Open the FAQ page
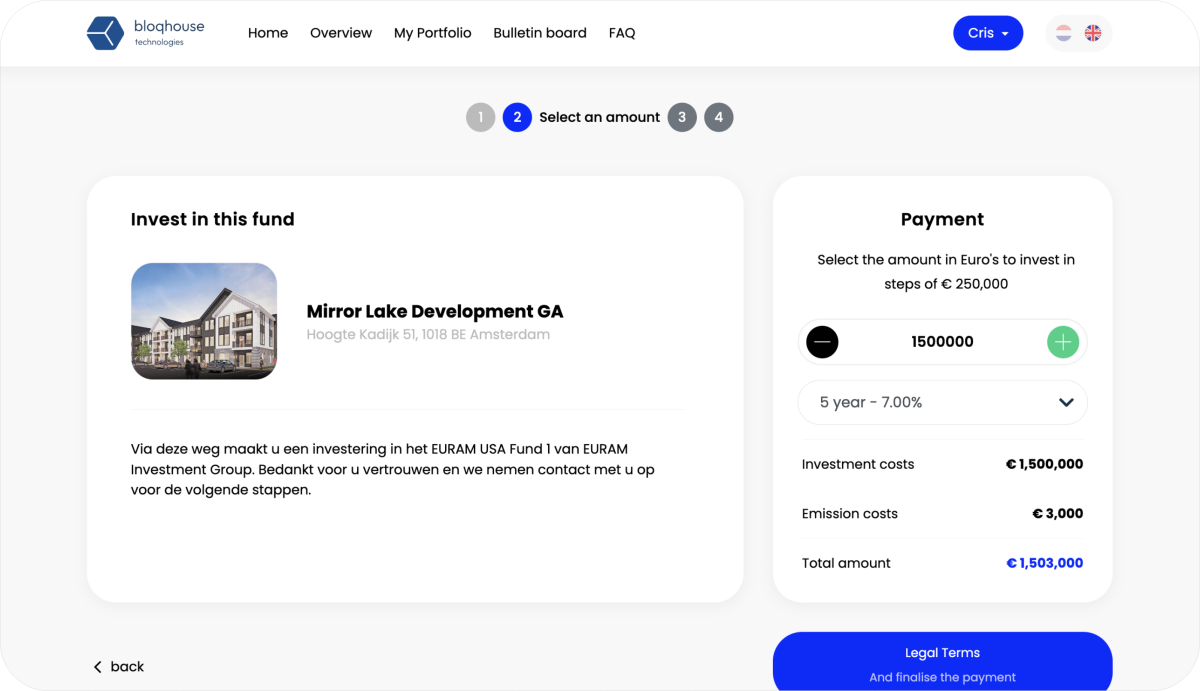This screenshot has height=691, width=1200. pos(622,33)
